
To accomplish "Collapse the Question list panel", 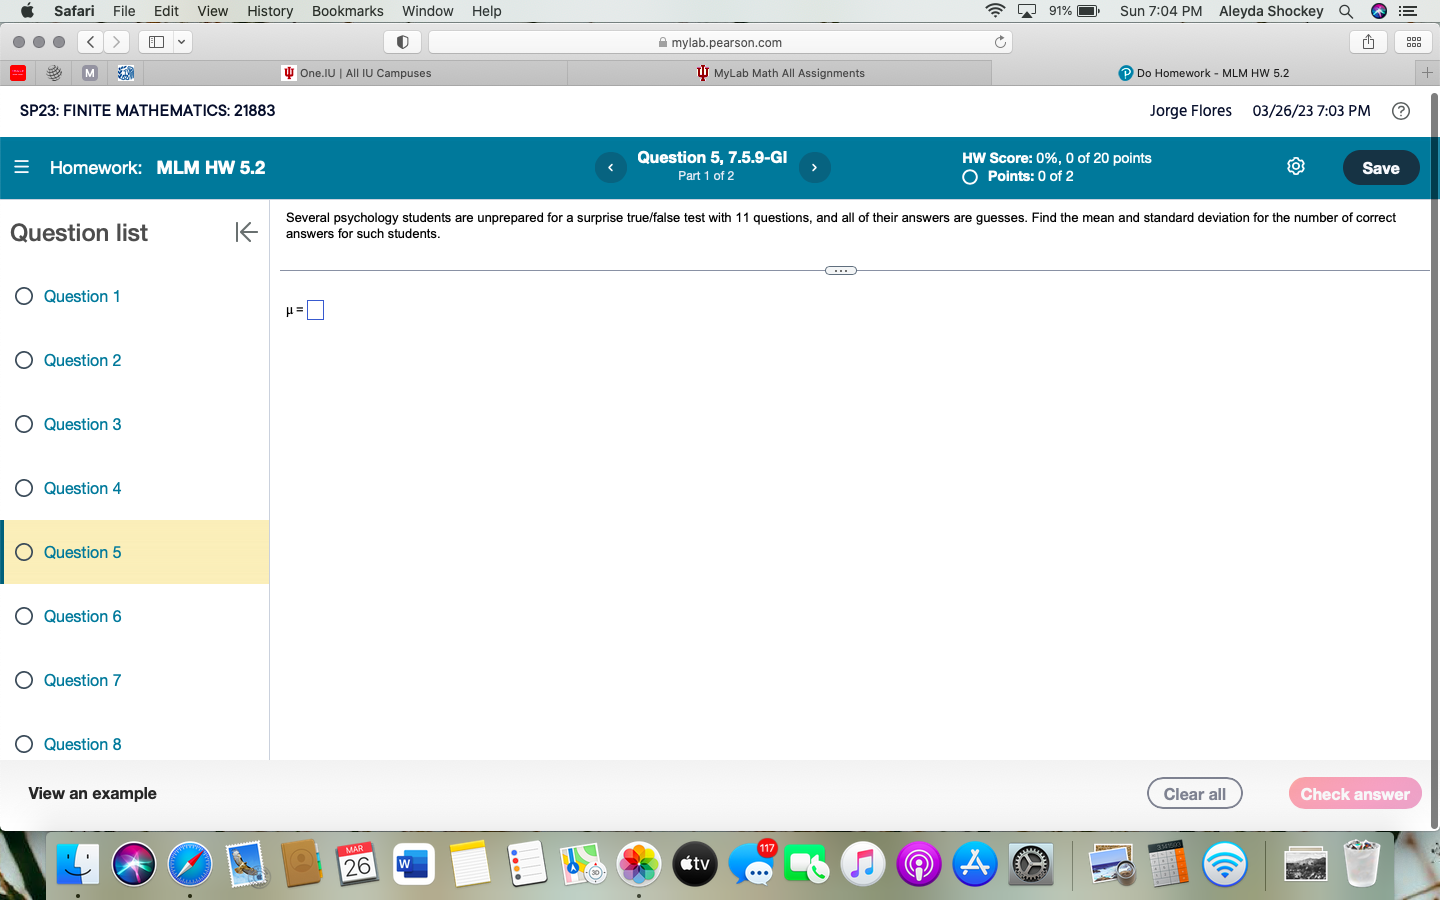I will tap(246, 232).
